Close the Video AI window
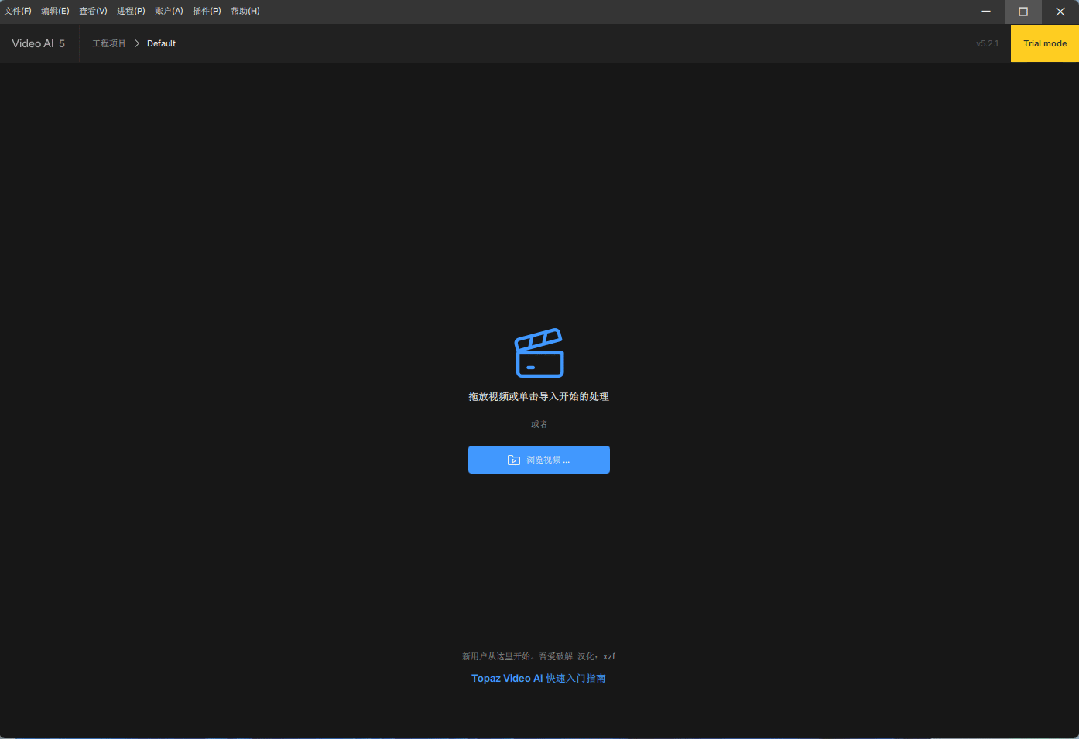 click(x=1060, y=12)
